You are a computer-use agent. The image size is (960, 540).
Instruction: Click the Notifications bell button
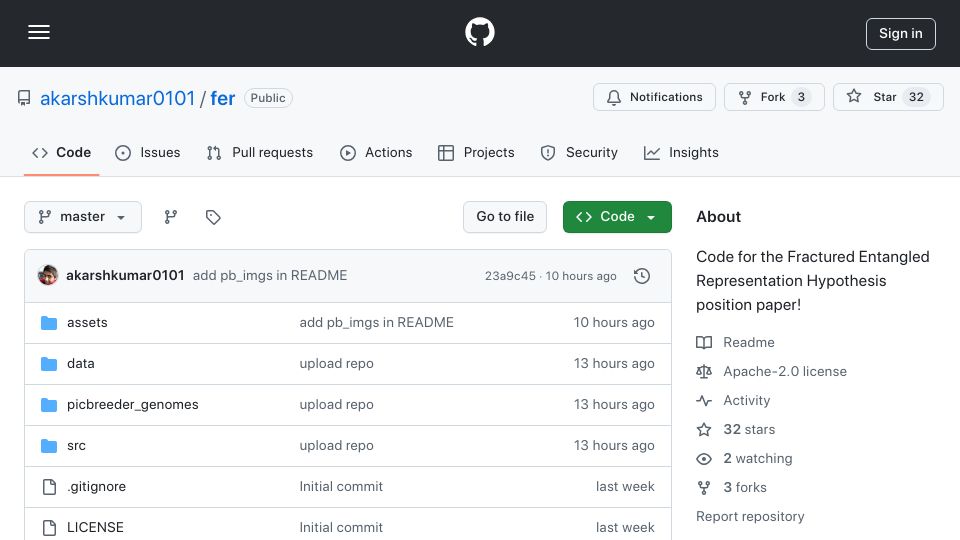point(654,97)
